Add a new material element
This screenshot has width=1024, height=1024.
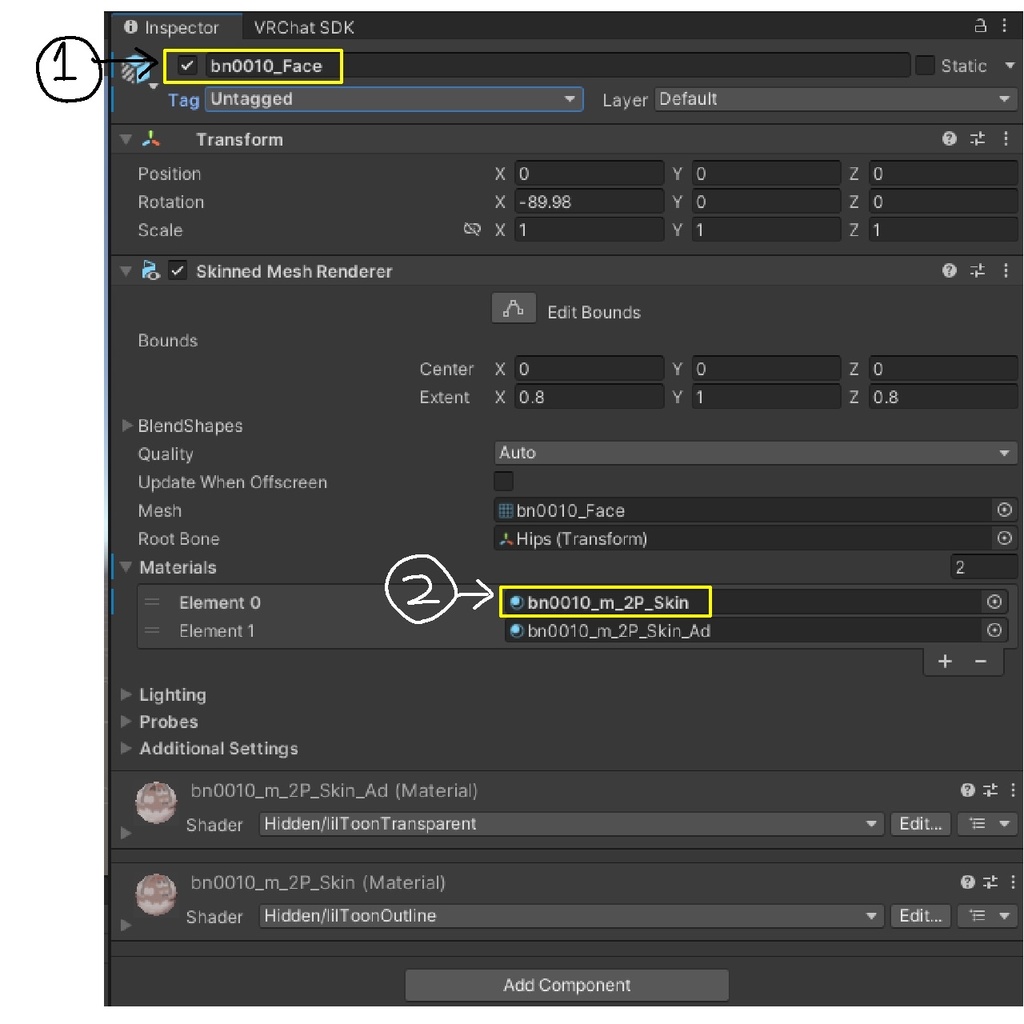(945, 662)
